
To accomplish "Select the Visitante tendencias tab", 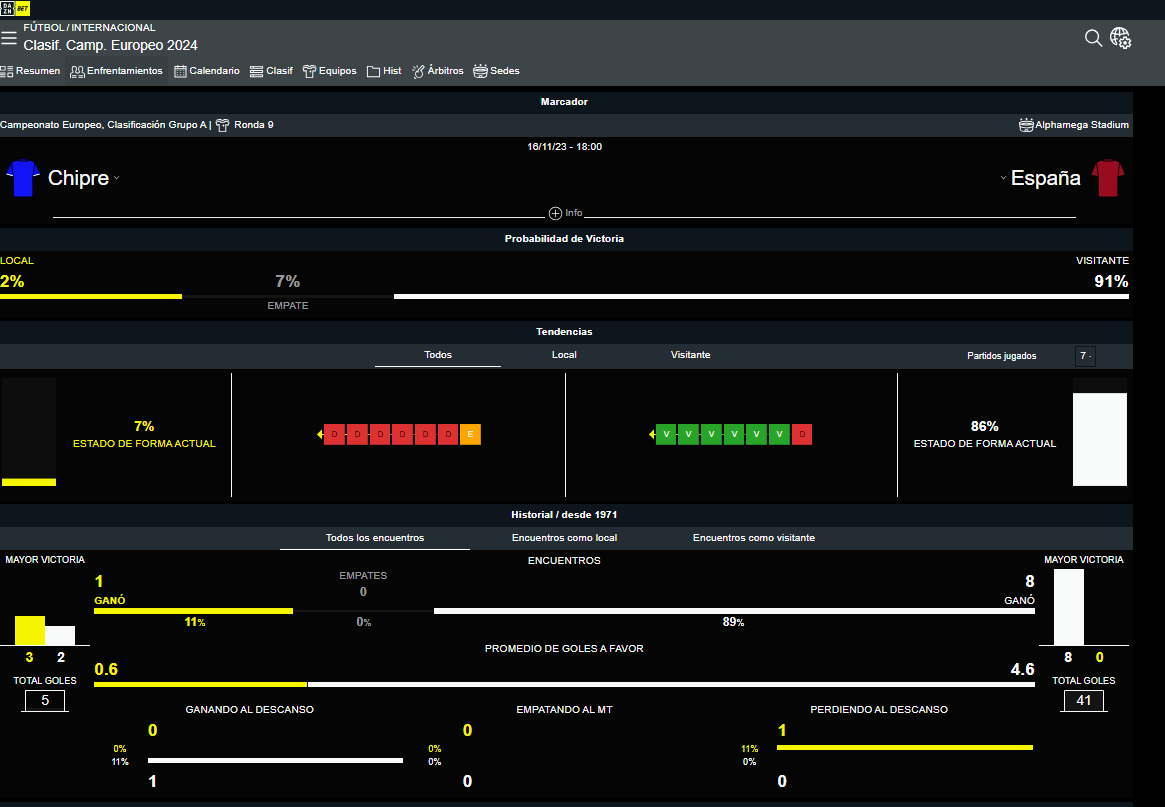I will [690, 355].
